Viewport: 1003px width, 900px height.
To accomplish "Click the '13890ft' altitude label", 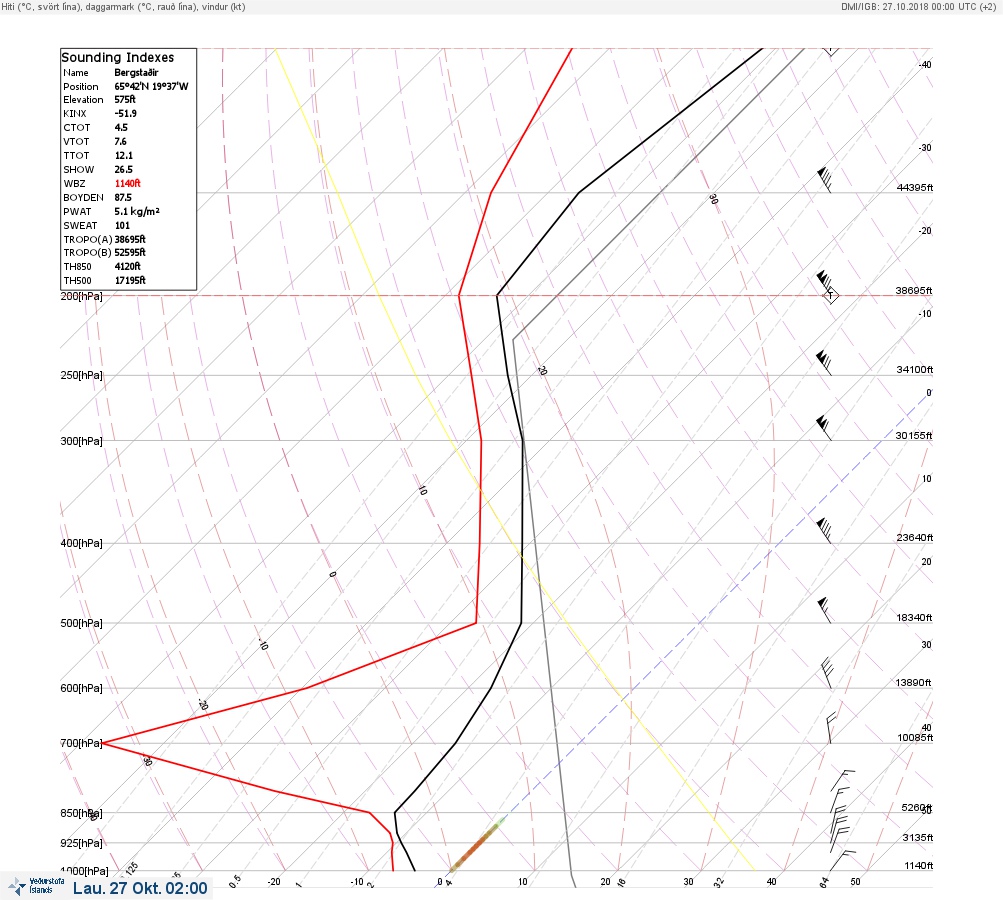I will (x=913, y=683).
